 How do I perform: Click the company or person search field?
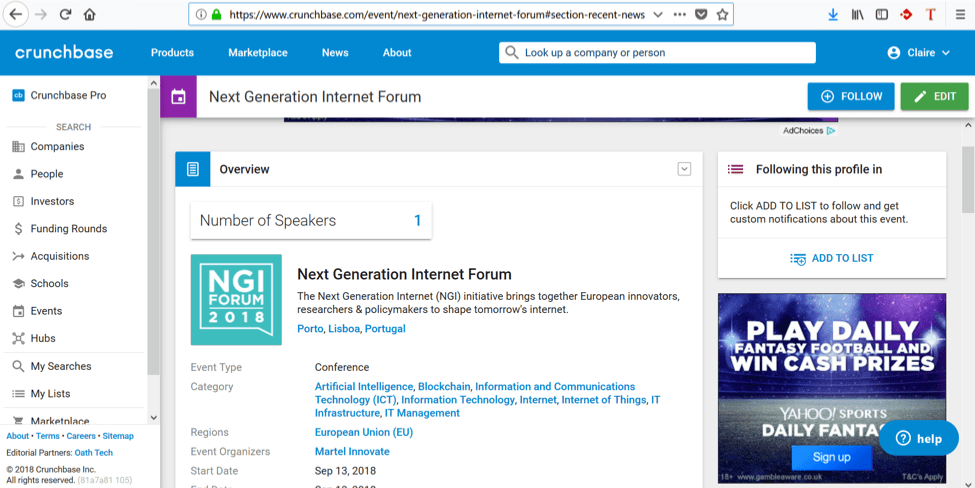point(657,53)
